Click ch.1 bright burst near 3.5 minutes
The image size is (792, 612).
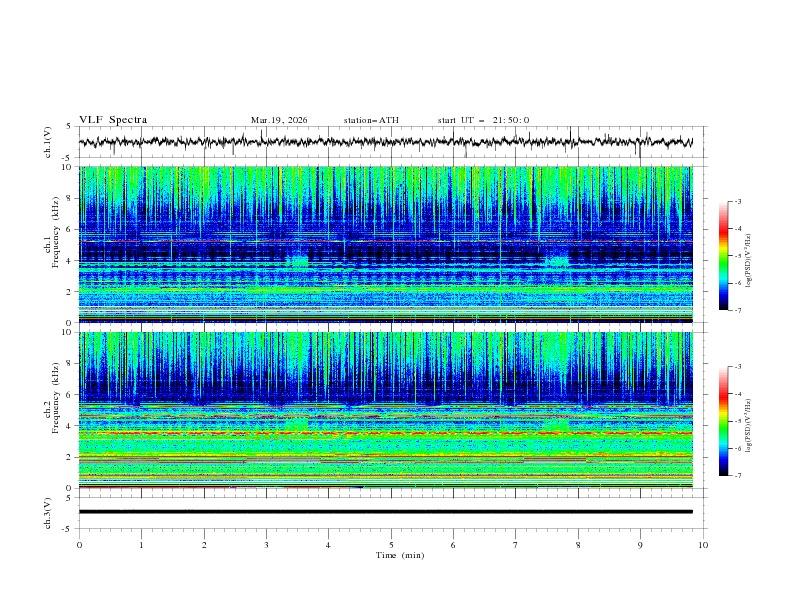click(297, 259)
